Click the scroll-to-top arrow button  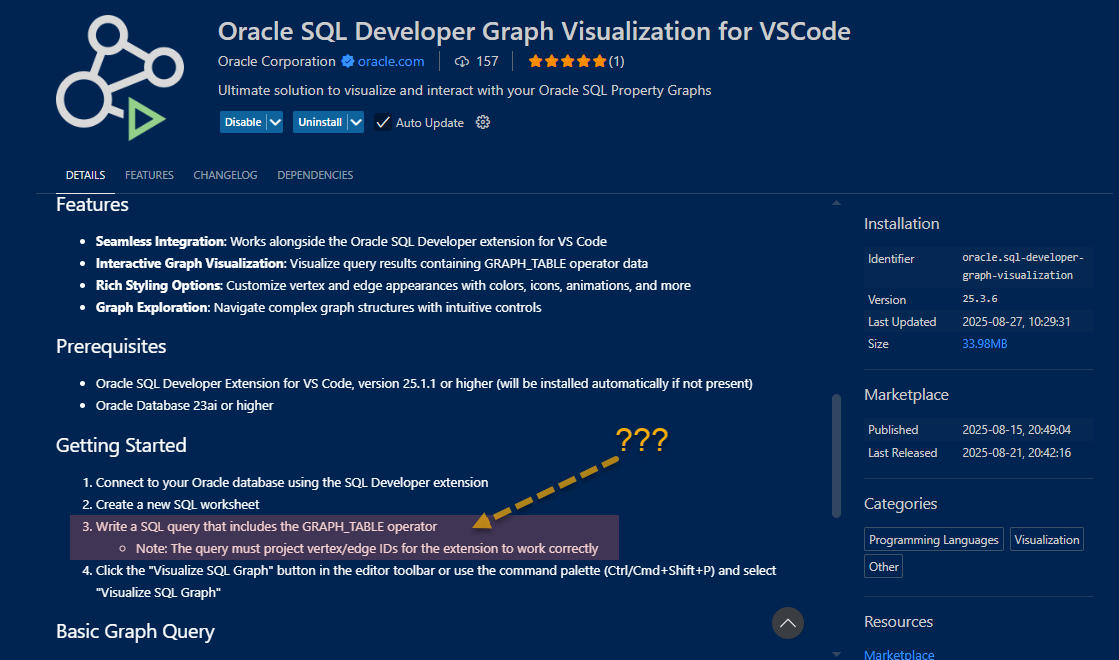click(788, 623)
